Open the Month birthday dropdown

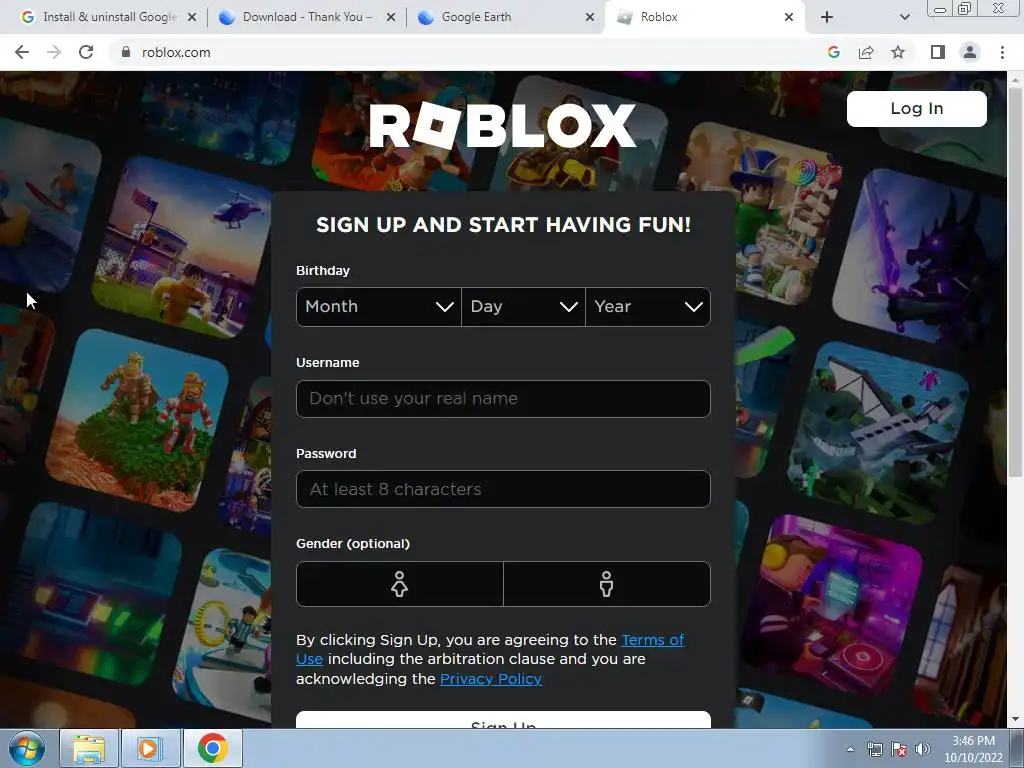(x=379, y=307)
